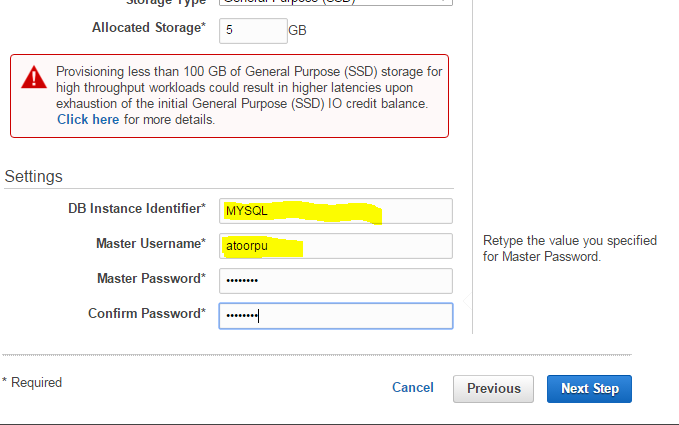Click into the Confirm Password field
Viewport: 679px width, 425px height.
[335, 315]
